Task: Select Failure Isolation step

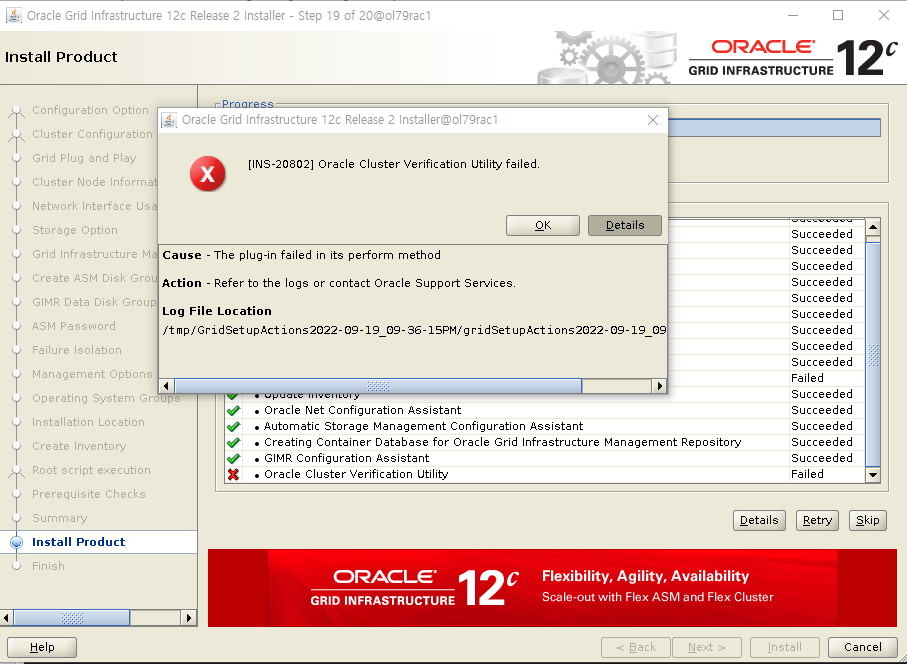Action: coord(76,350)
